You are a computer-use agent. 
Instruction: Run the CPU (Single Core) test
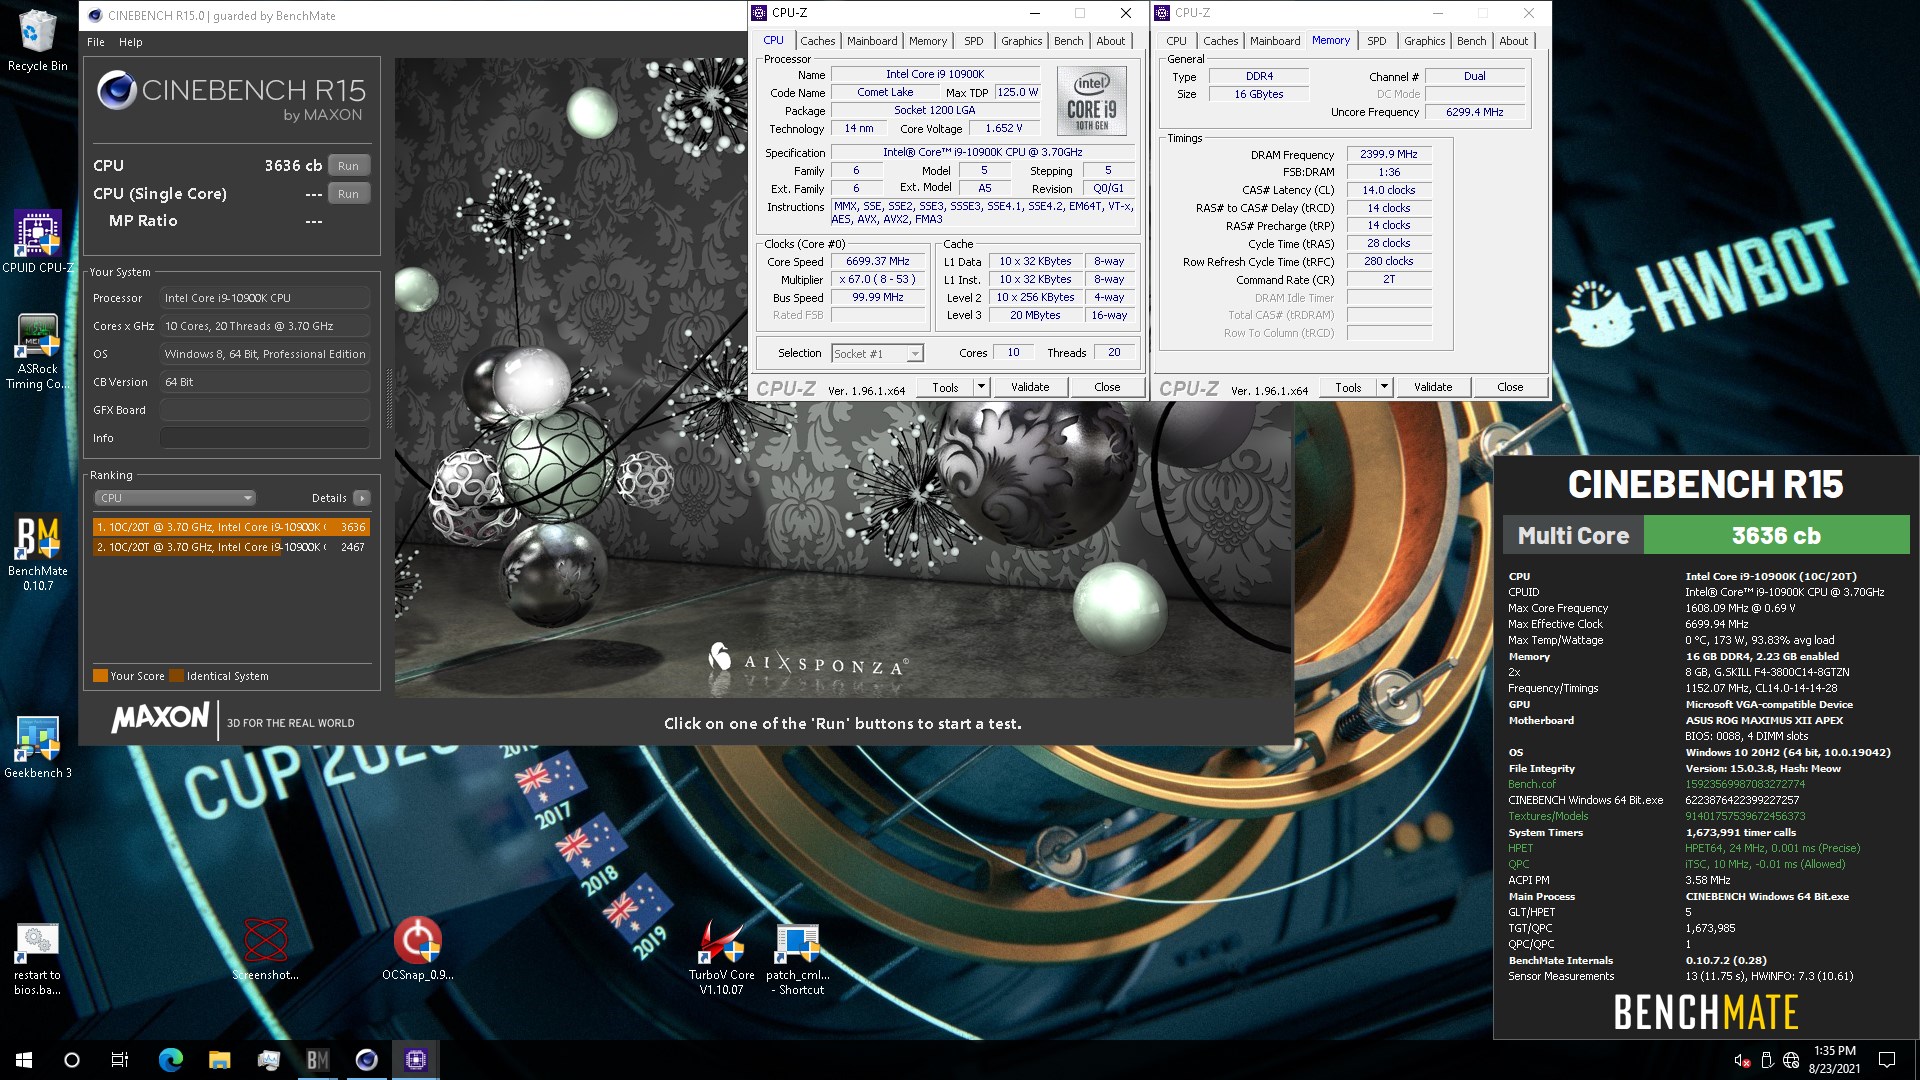click(348, 194)
